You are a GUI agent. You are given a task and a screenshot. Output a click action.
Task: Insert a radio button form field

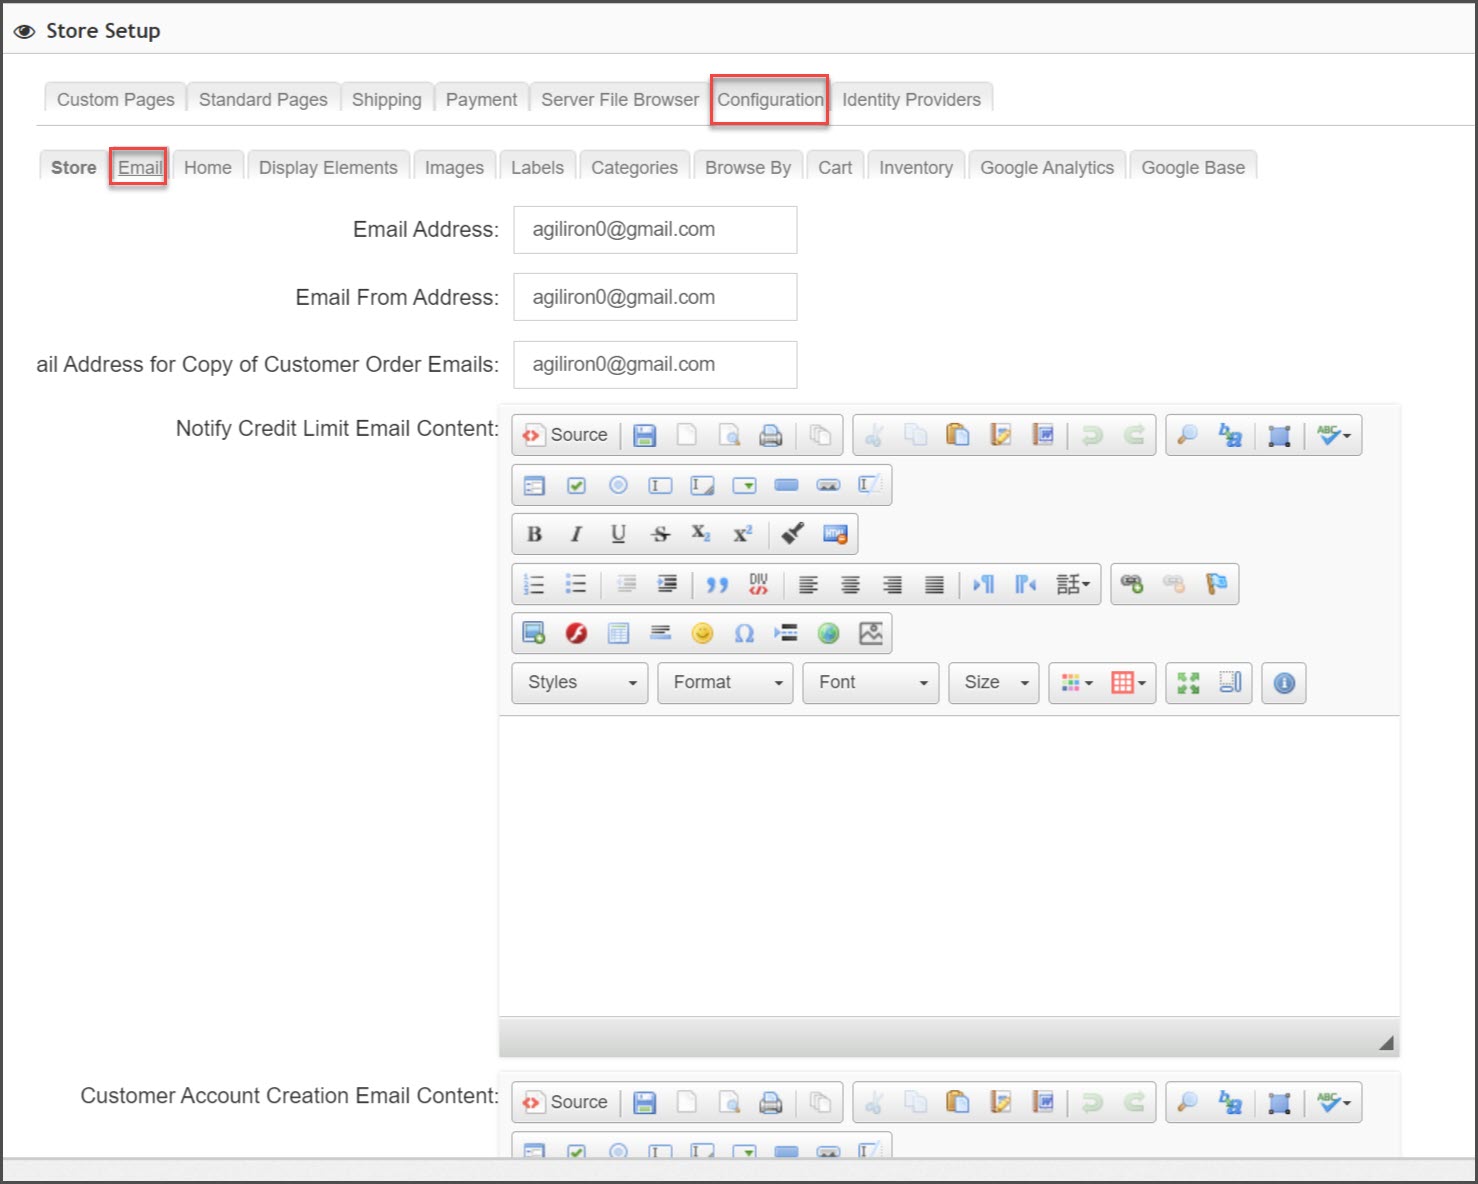tap(618, 485)
